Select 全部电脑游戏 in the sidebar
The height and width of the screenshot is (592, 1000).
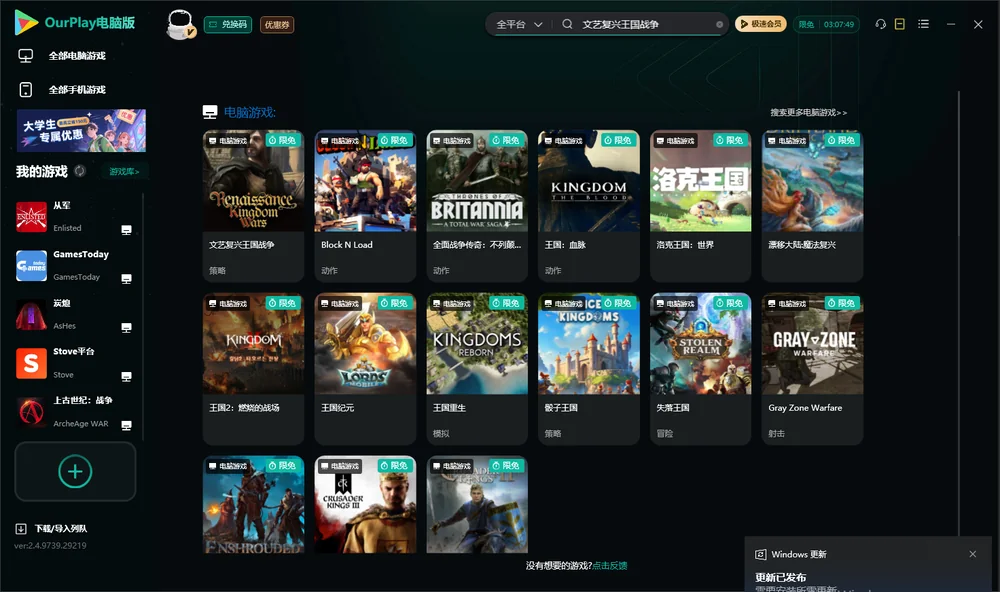[77, 56]
